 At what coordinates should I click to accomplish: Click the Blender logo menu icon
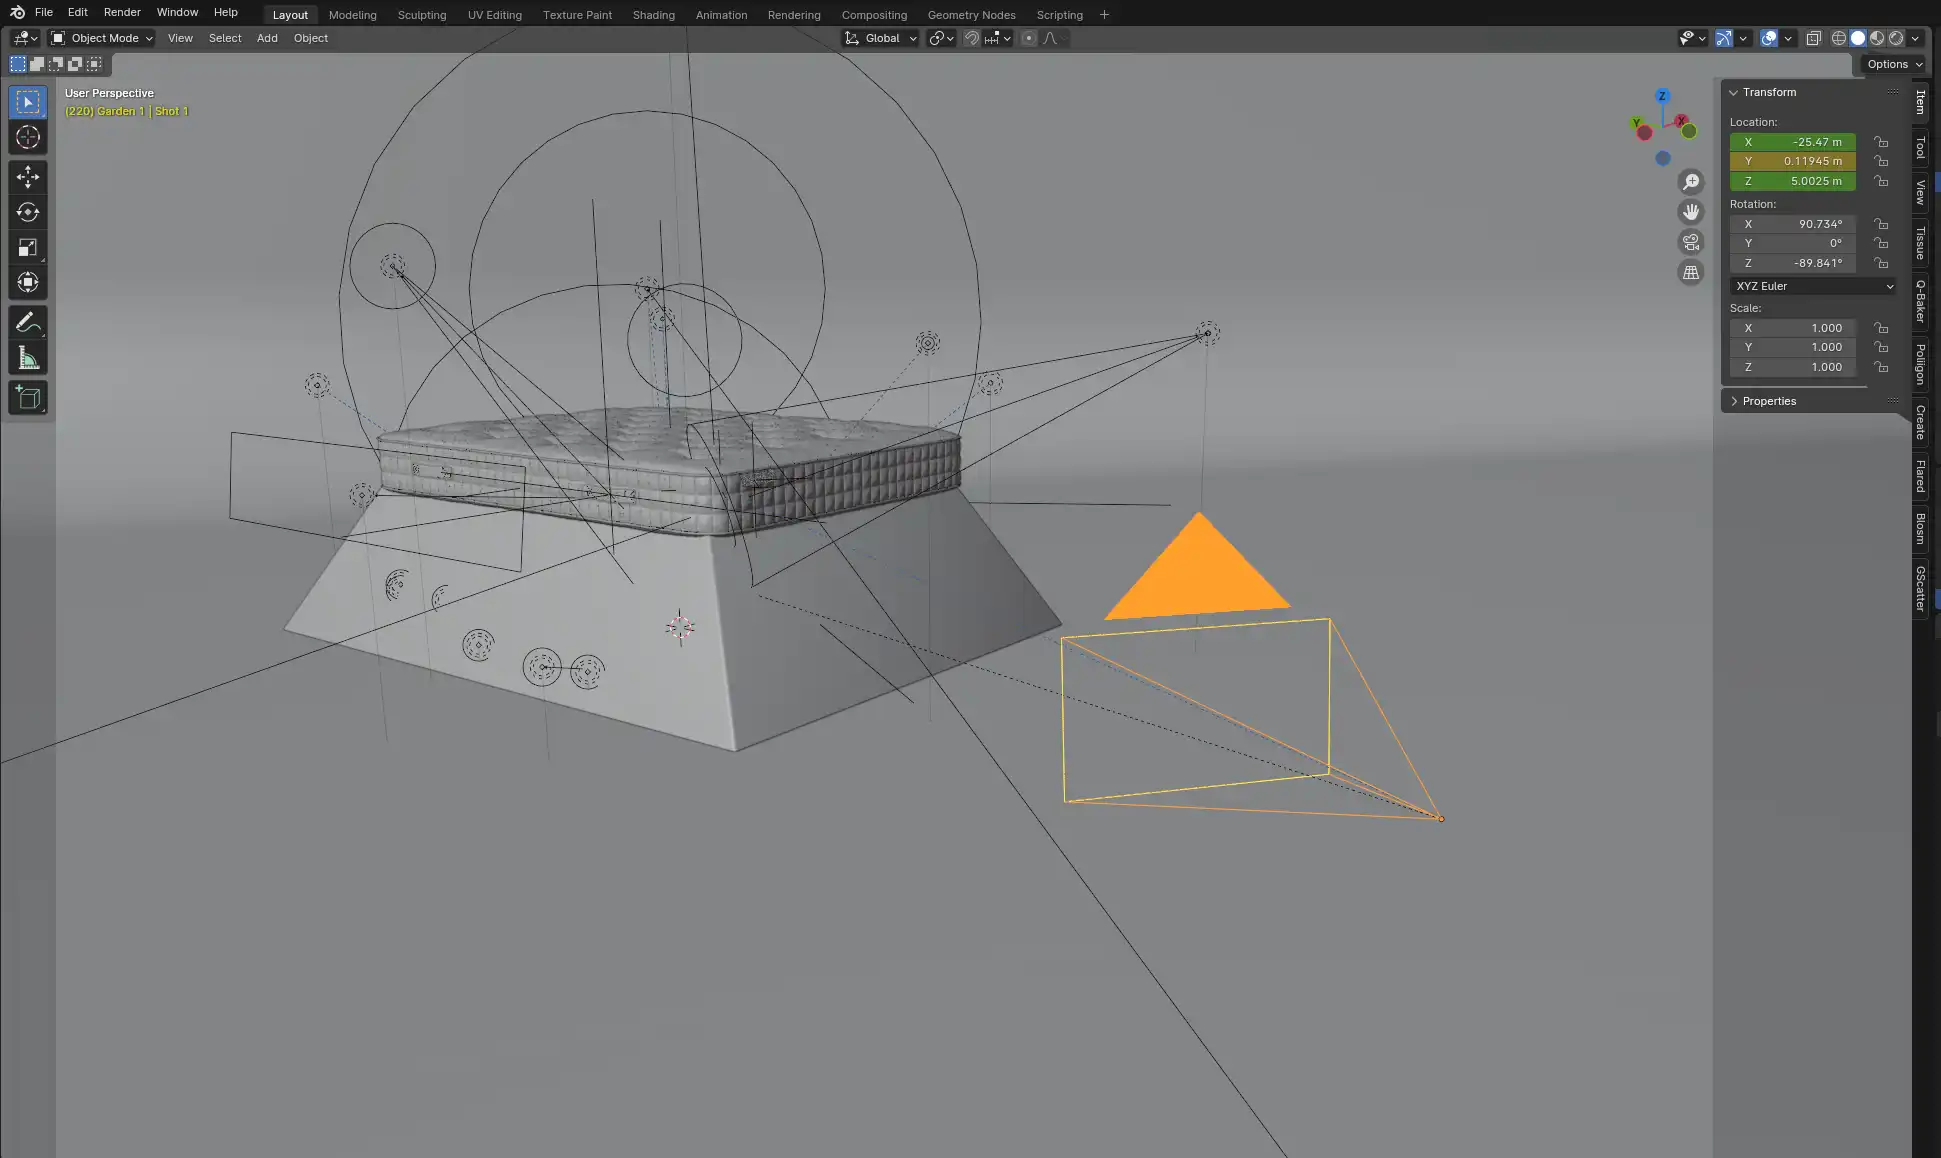[17, 12]
